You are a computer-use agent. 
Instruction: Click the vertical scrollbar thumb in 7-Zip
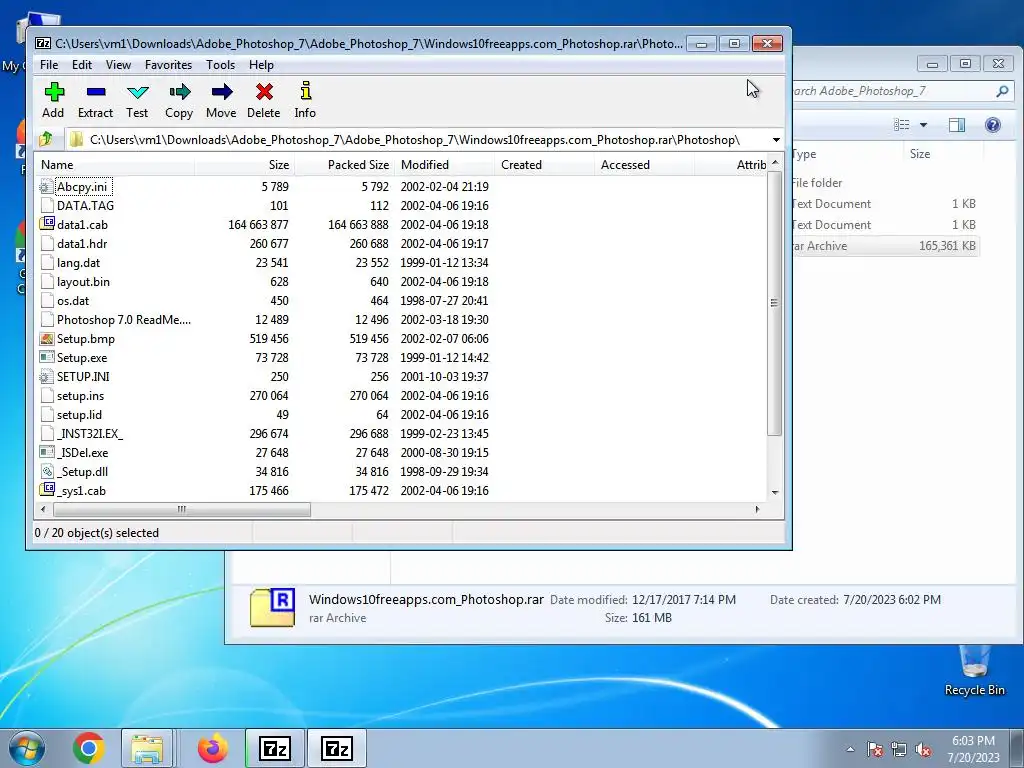[x=775, y=303]
